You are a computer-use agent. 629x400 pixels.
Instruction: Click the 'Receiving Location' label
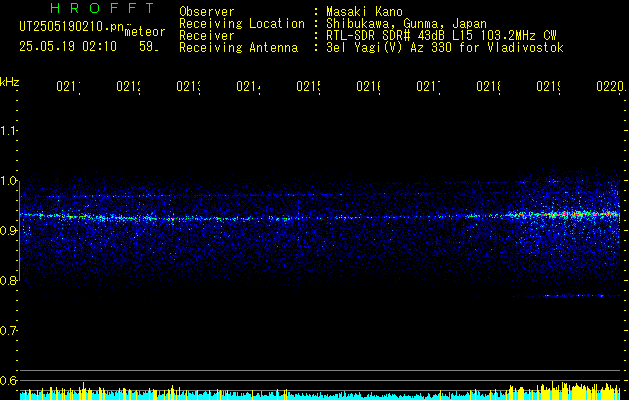pyautogui.click(x=242, y=24)
